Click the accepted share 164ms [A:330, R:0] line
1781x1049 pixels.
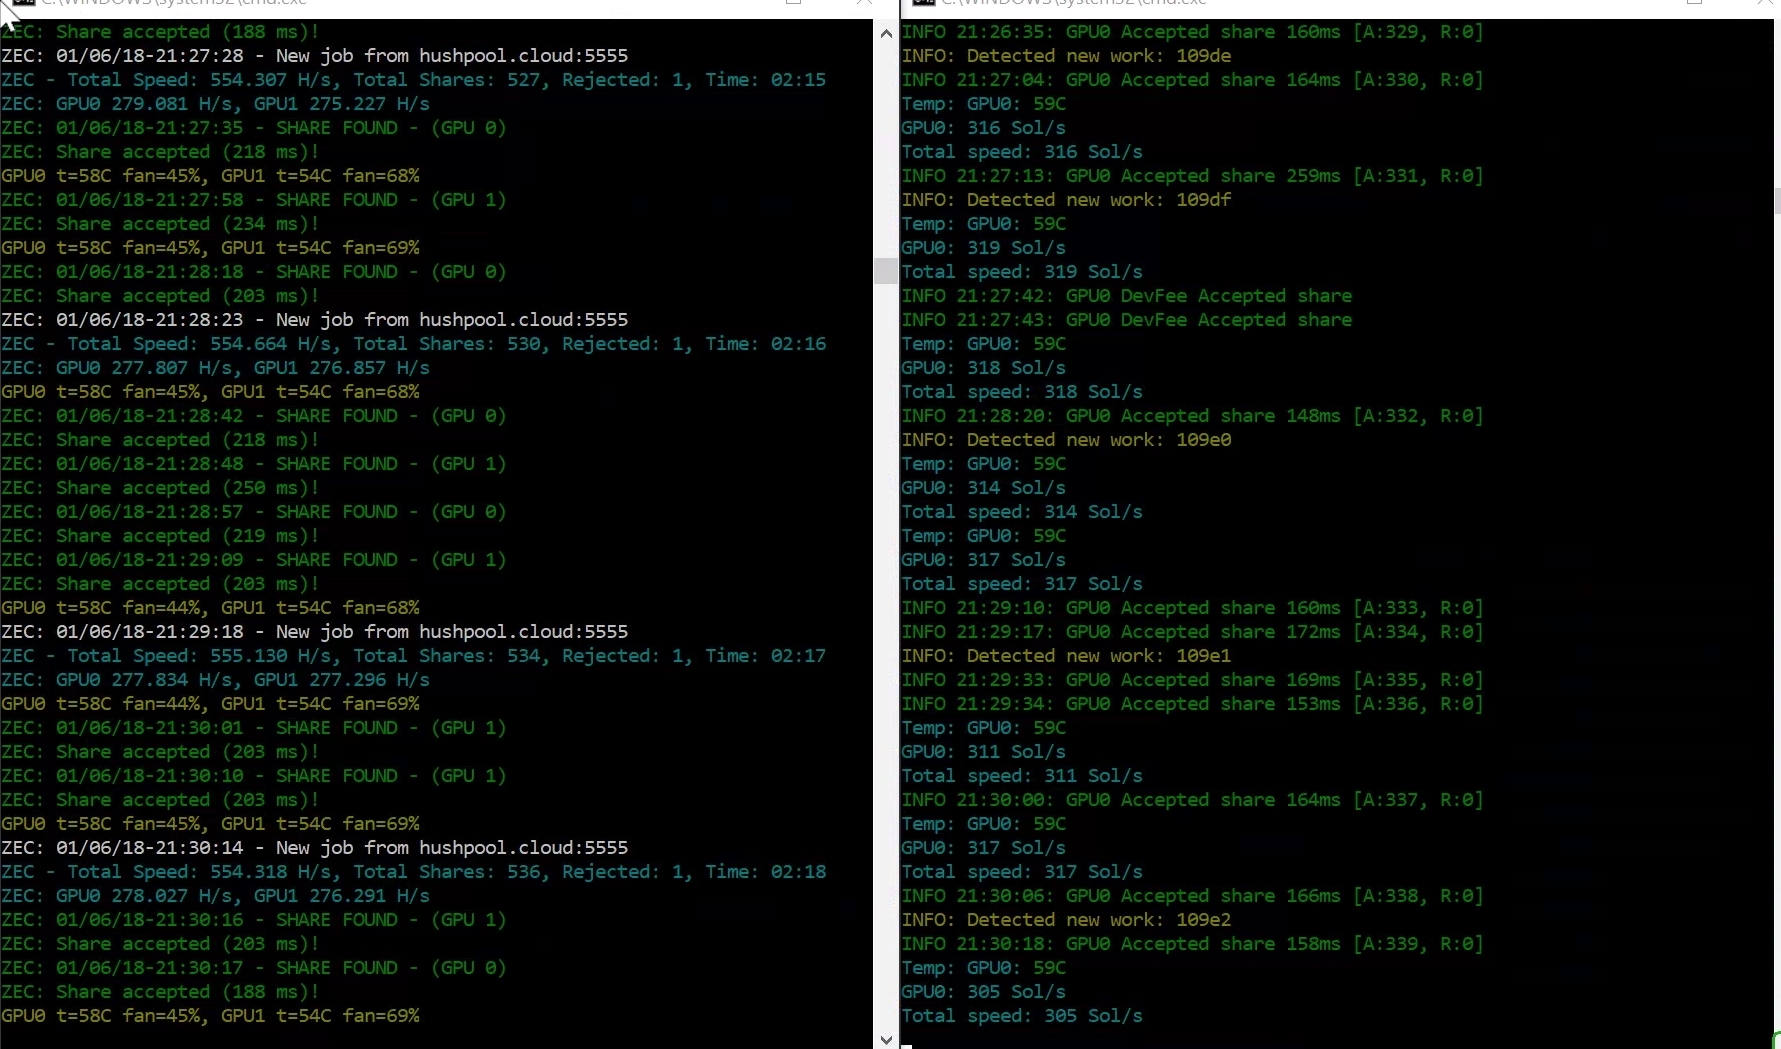(x=1193, y=80)
